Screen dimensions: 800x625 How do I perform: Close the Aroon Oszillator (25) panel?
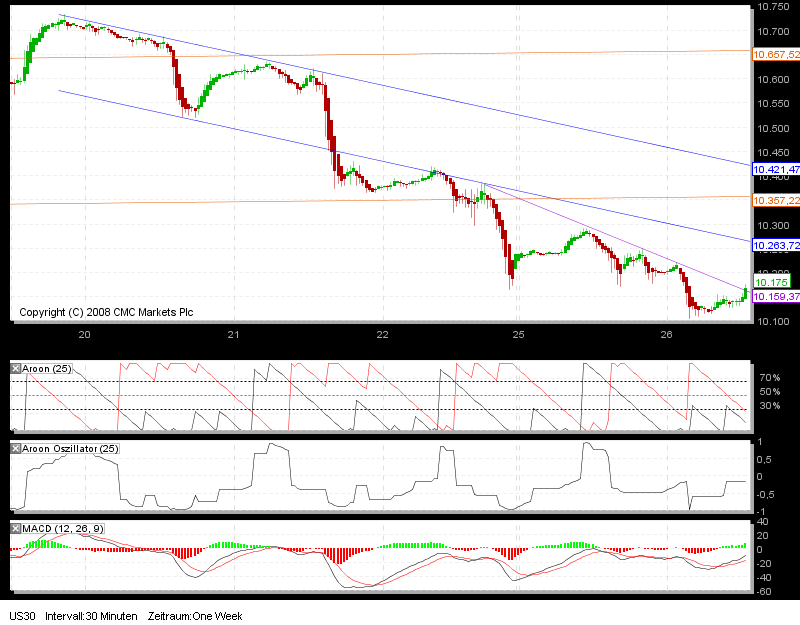[14, 448]
